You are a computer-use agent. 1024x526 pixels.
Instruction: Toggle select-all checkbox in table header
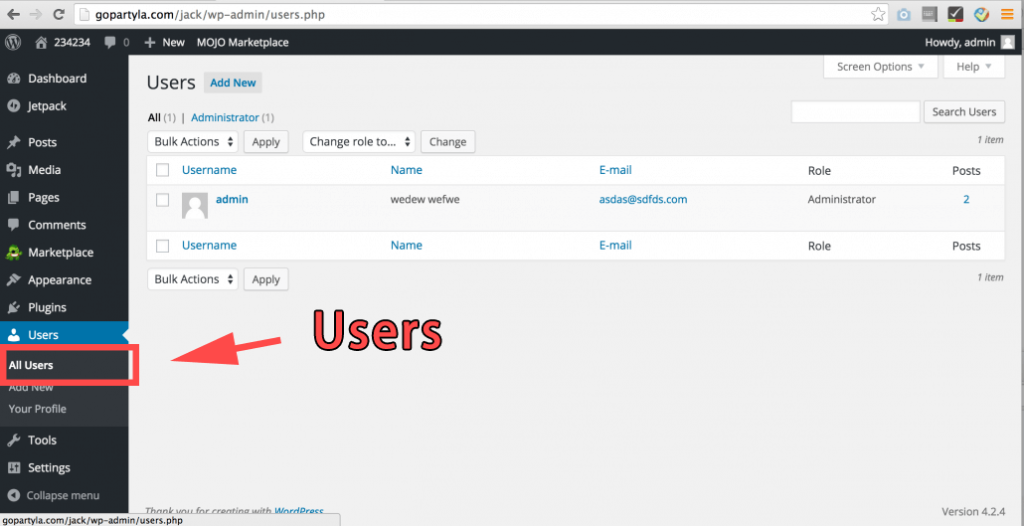coord(163,170)
